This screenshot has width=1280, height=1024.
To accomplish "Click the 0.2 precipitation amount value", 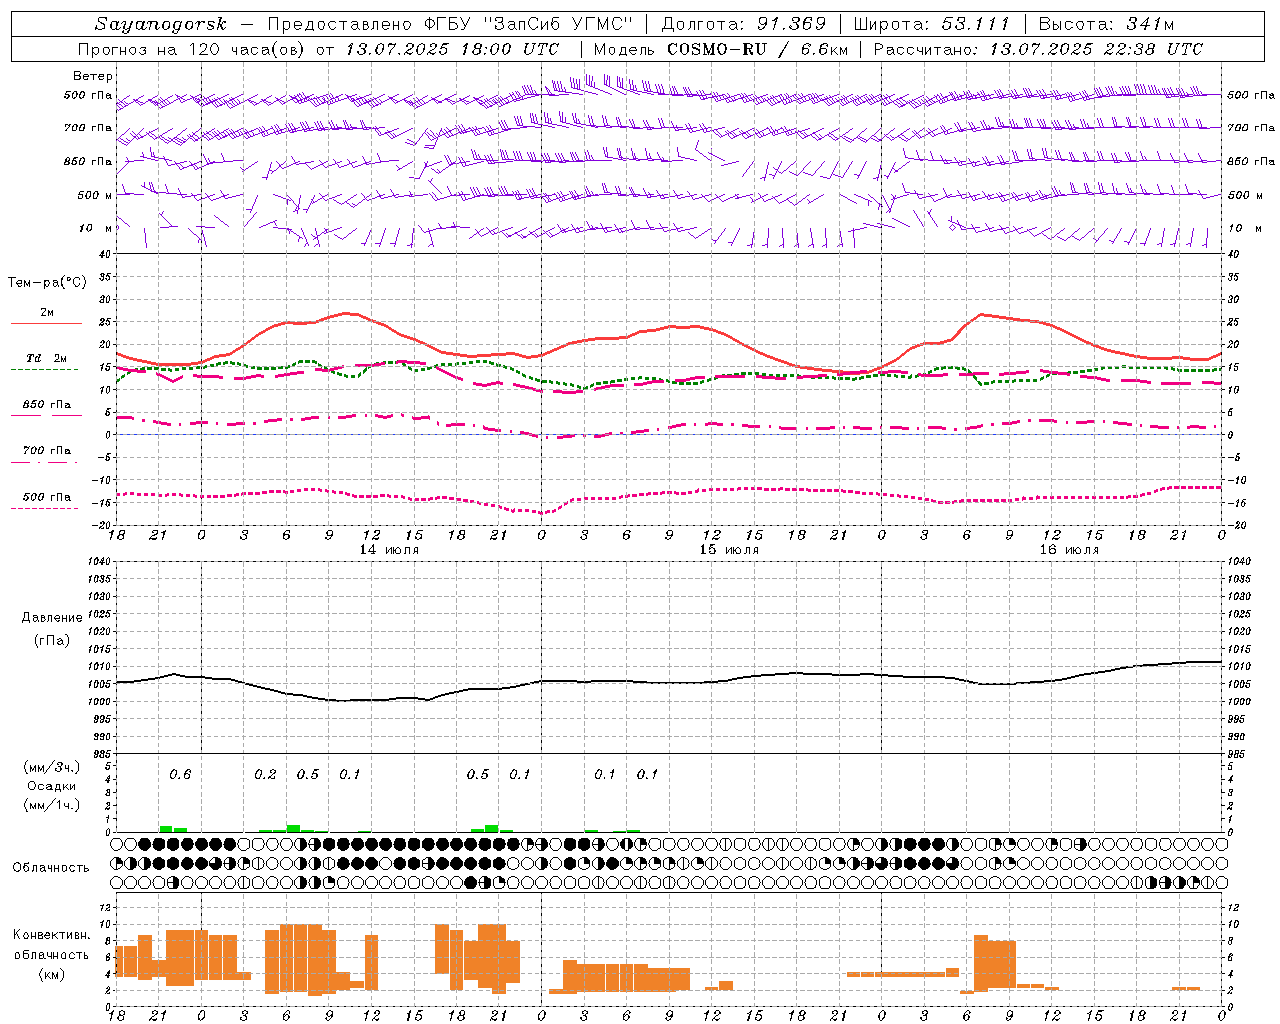I will (265, 775).
